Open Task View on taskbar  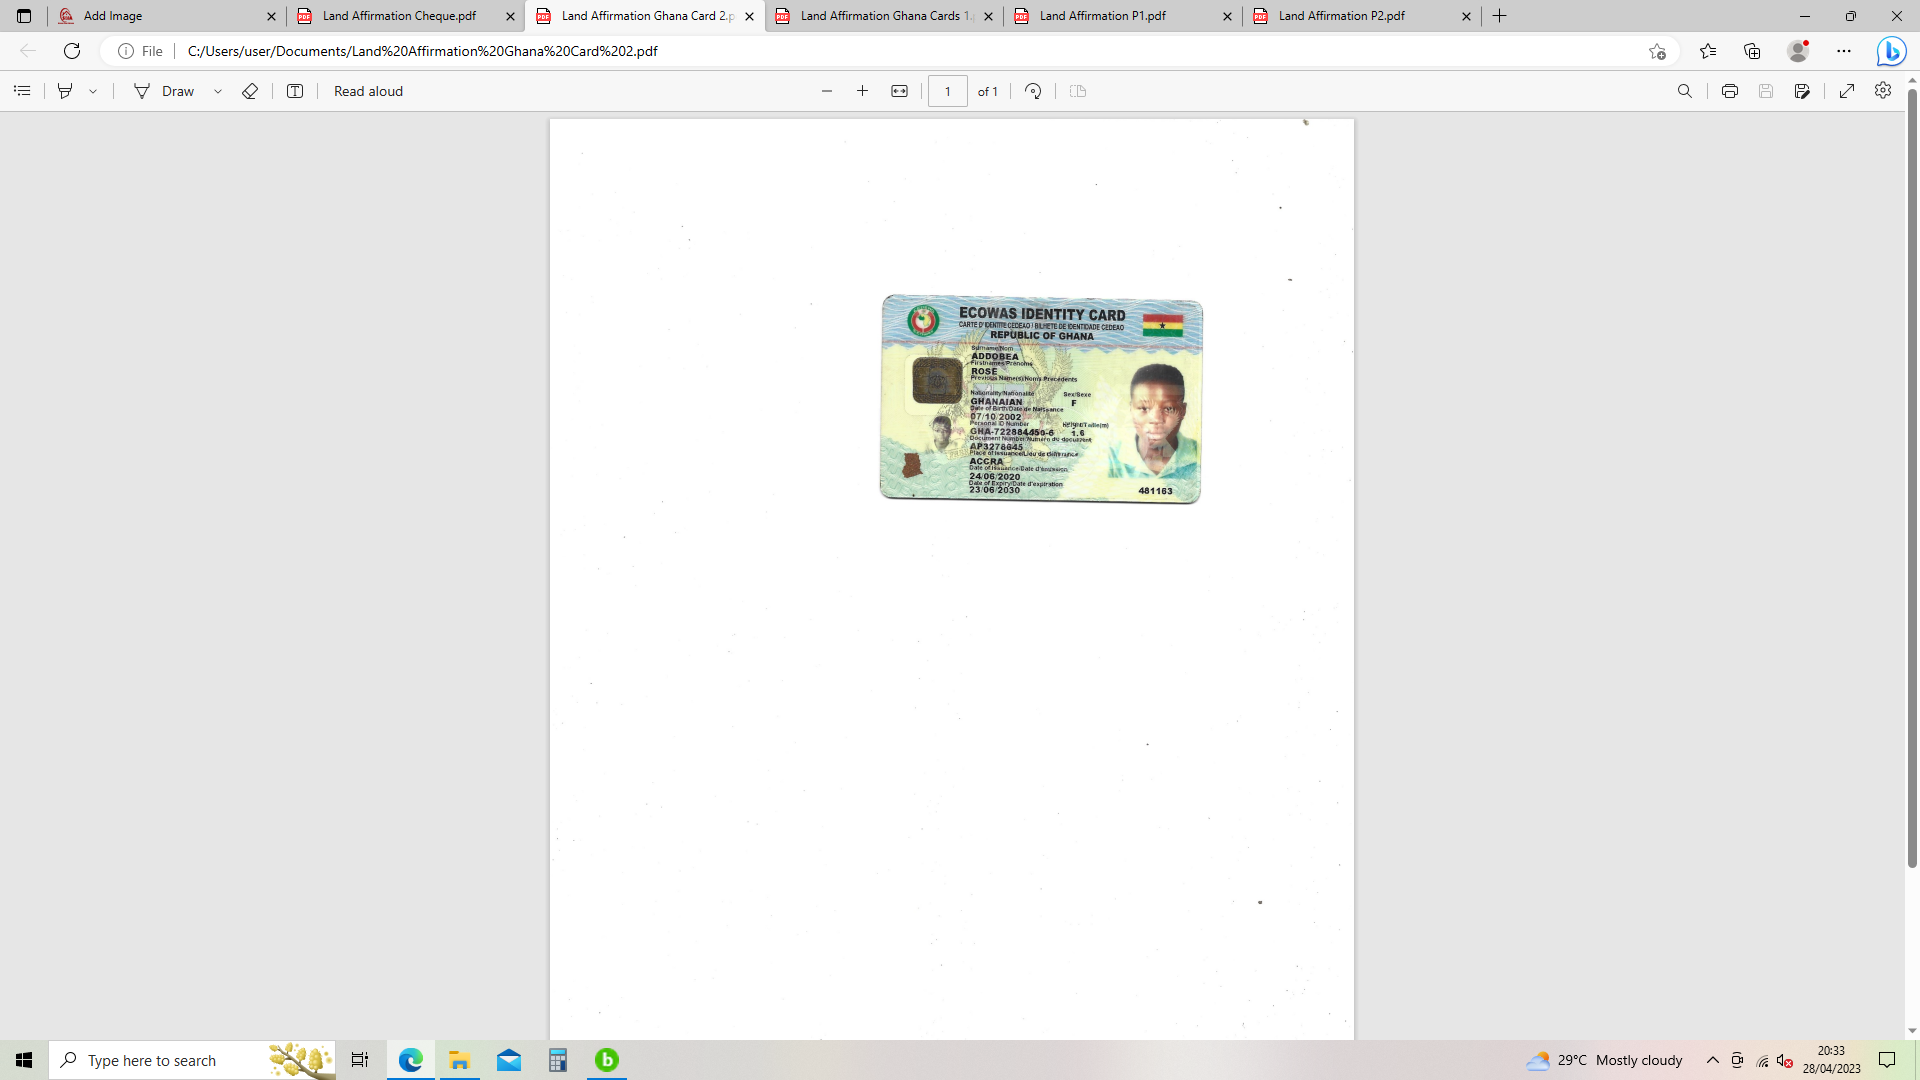pos(360,1060)
